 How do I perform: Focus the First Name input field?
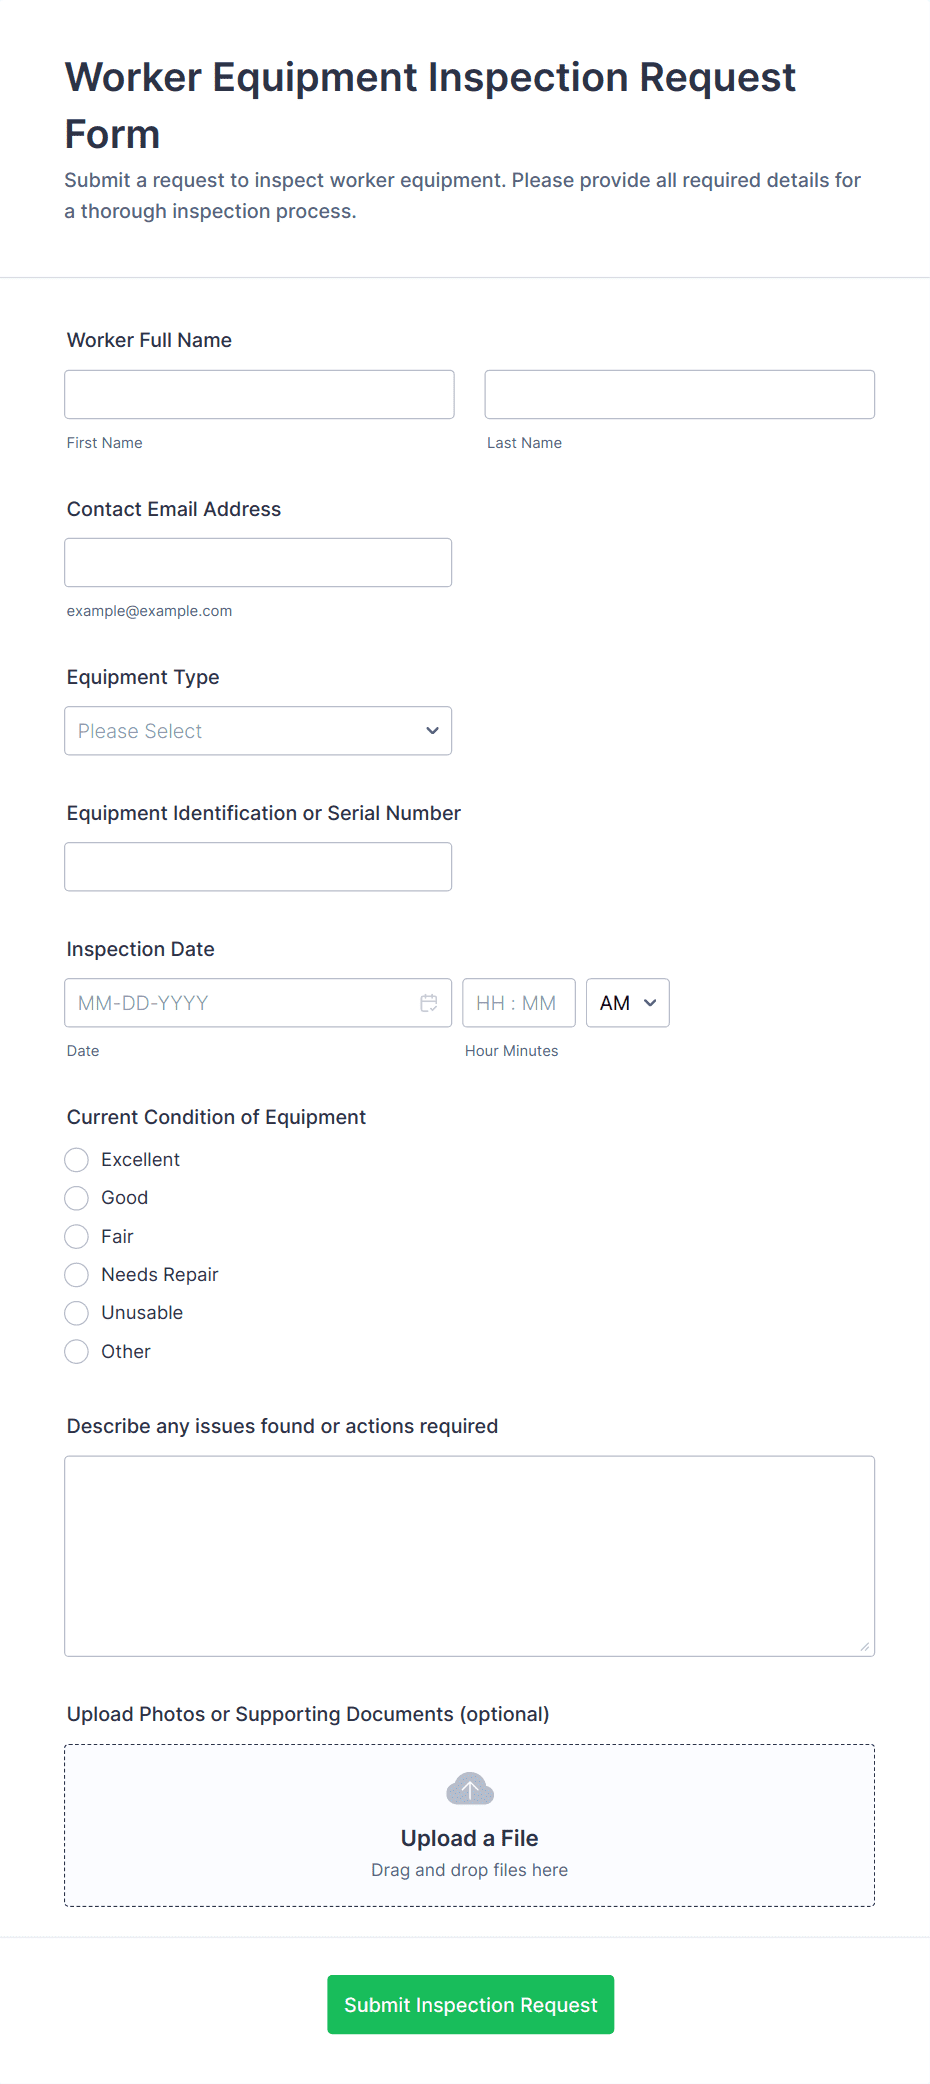coord(259,395)
